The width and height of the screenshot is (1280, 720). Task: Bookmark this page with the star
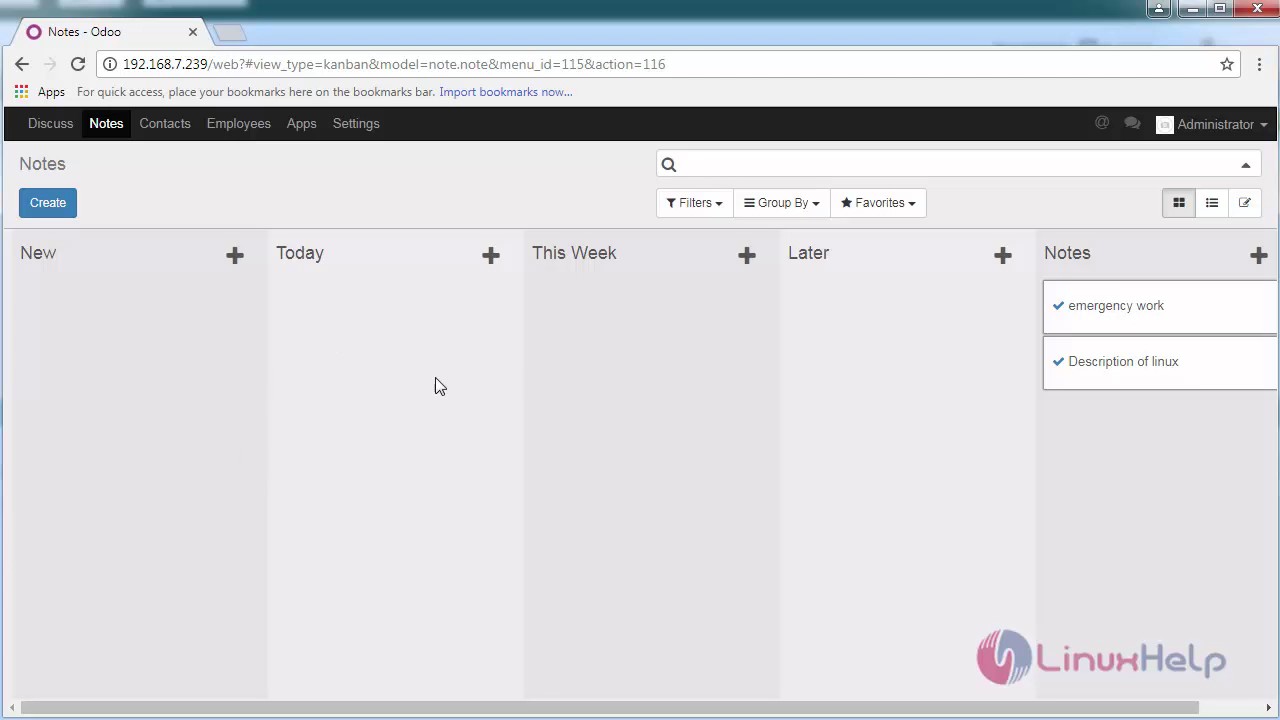point(1227,64)
